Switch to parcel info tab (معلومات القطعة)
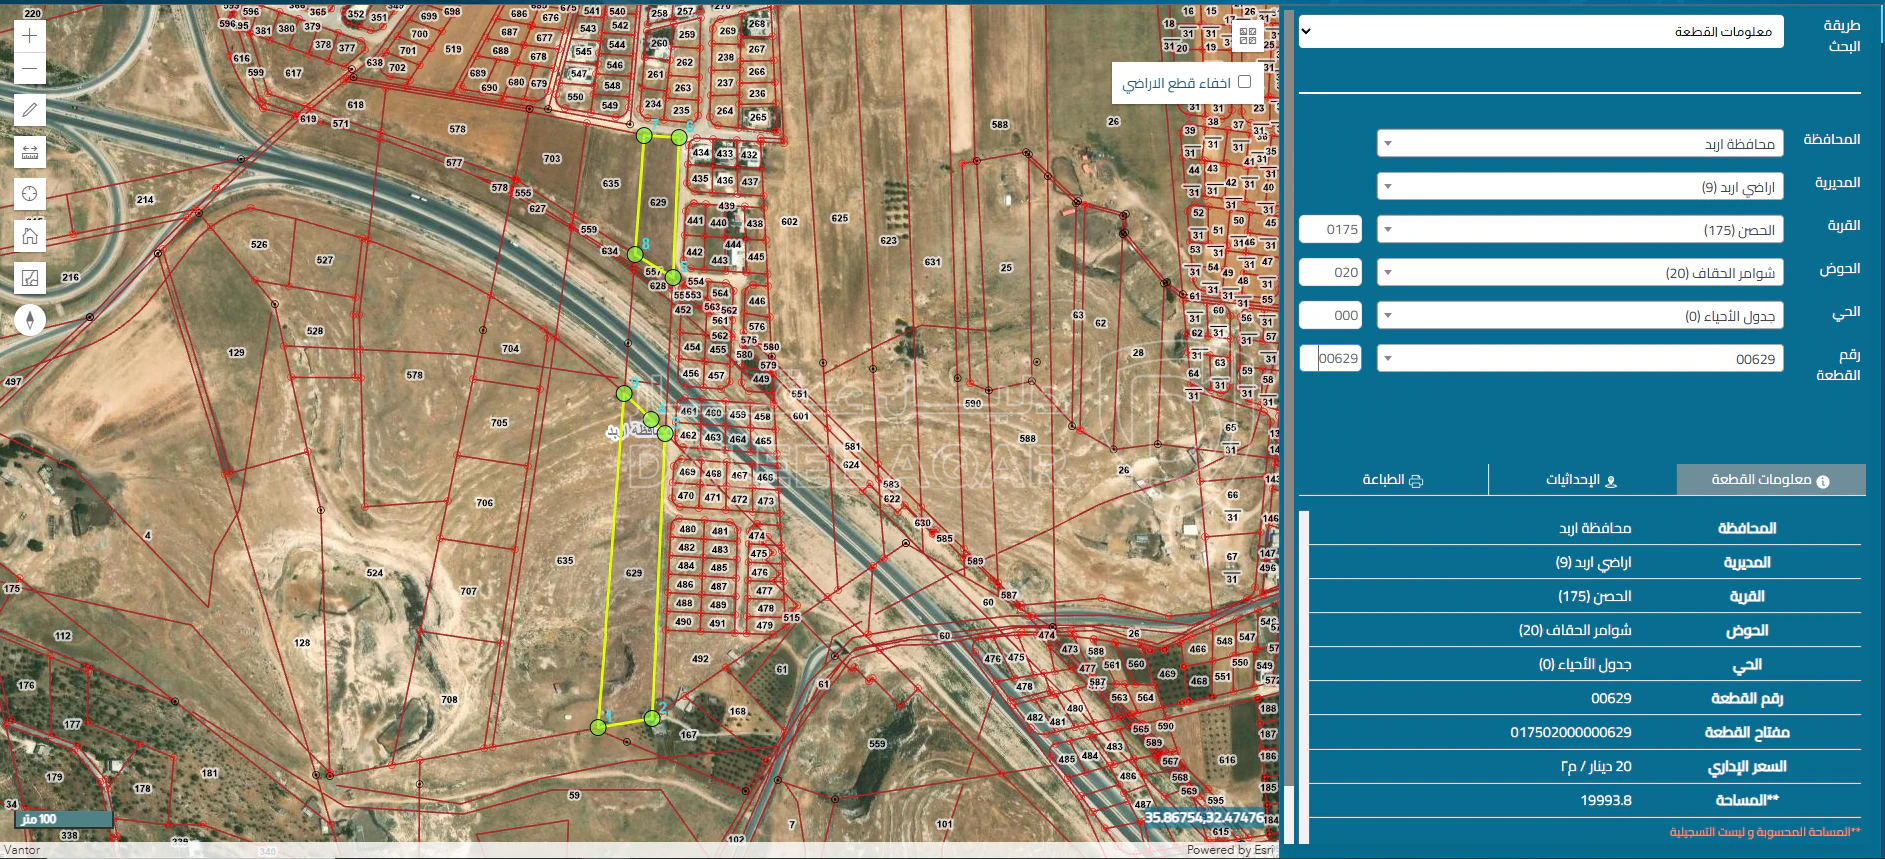The height and width of the screenshot is (859, 1885). (x=1771, y=479)
